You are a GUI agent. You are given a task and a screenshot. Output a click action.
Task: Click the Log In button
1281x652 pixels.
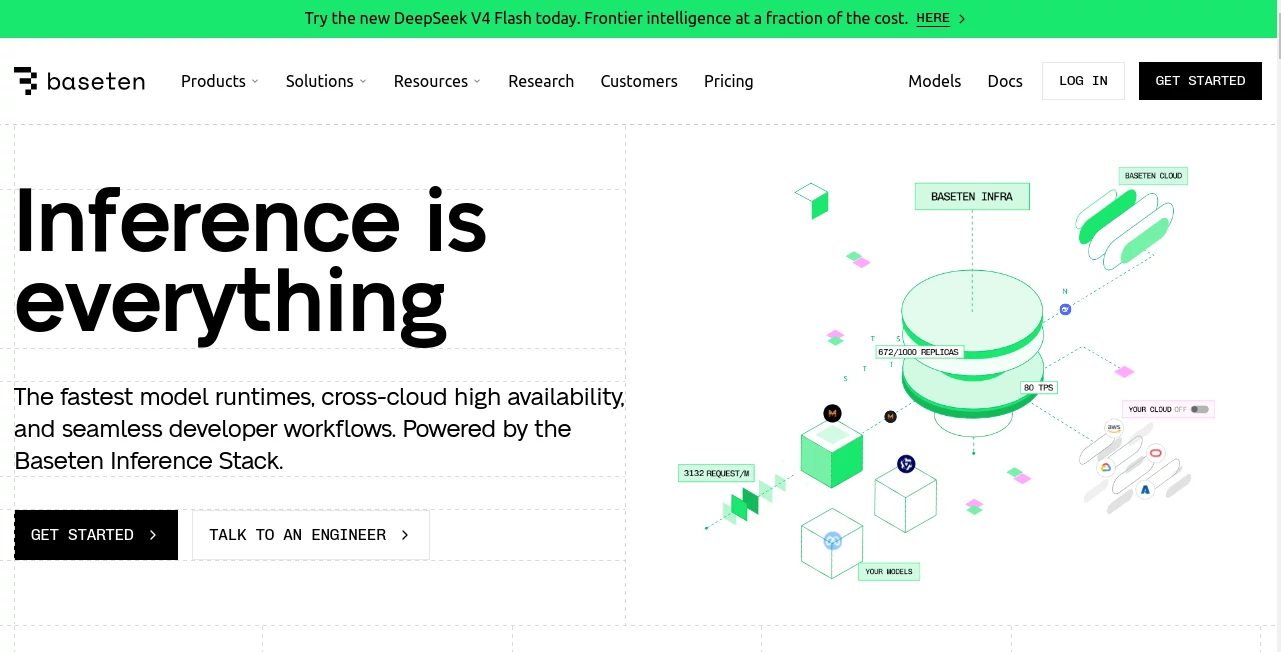1083,81
